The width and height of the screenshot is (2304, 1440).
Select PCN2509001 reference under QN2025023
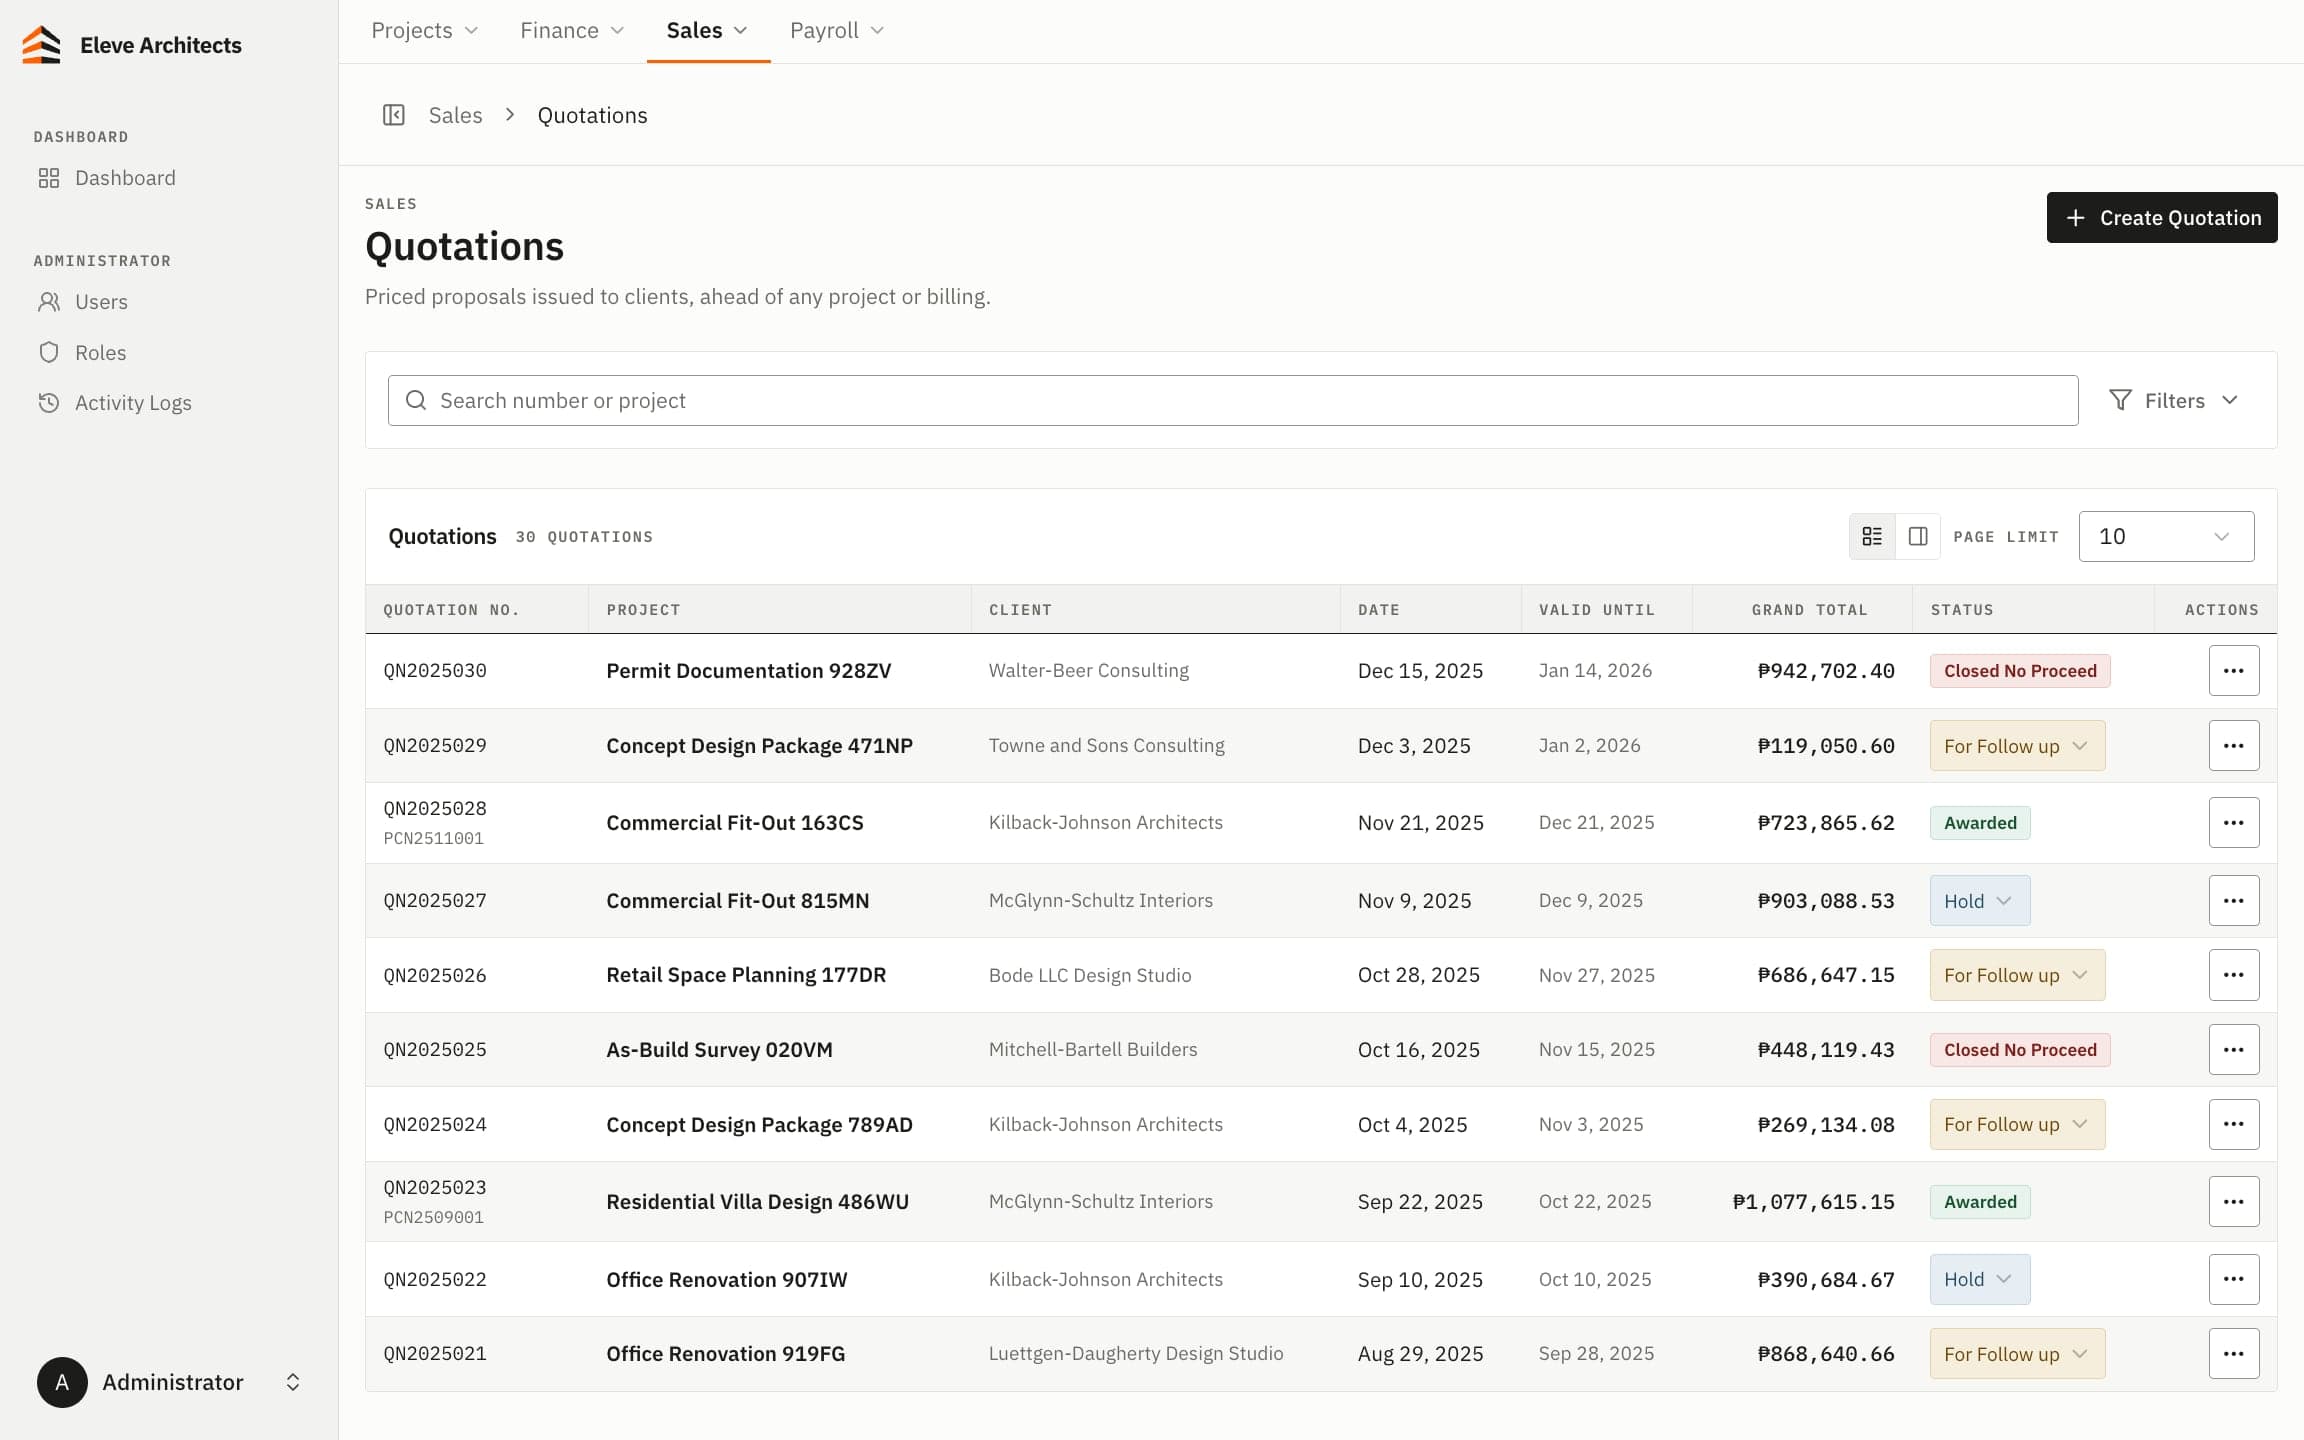[434, 1217]
